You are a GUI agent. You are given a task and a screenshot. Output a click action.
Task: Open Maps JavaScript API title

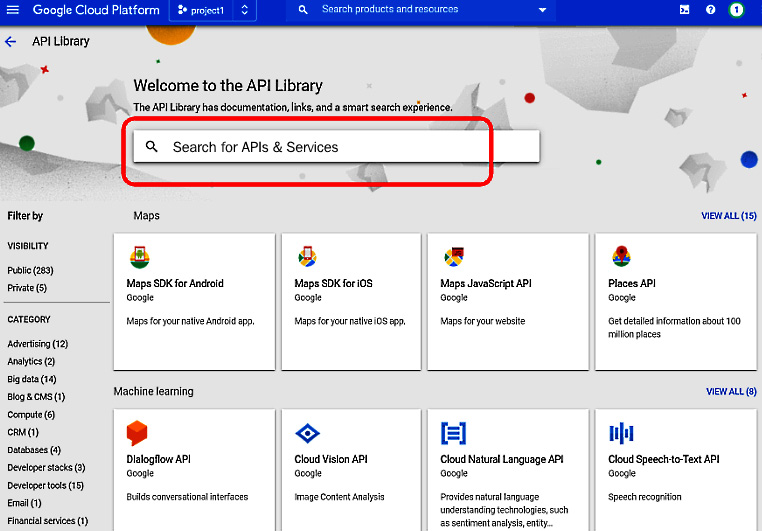(x=486, y=283)
